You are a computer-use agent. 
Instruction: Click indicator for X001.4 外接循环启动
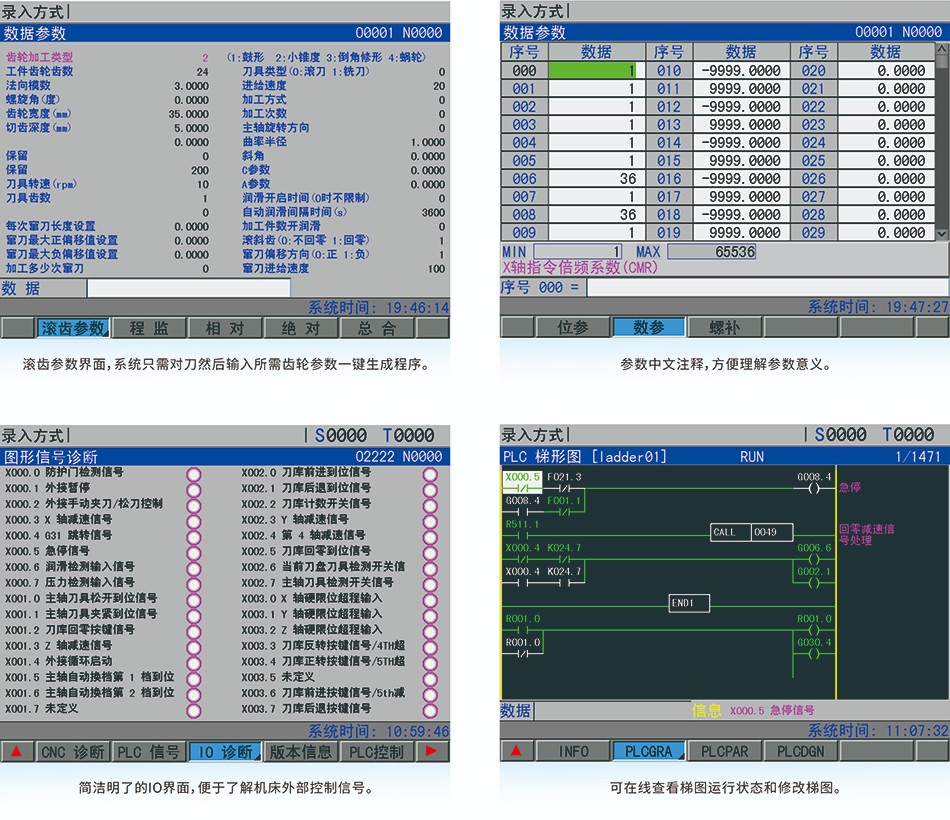[x=194, y=664]
